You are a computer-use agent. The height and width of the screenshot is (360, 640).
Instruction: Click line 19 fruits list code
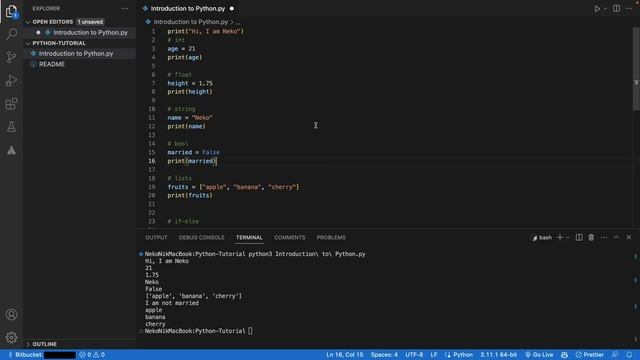point(233,187)
